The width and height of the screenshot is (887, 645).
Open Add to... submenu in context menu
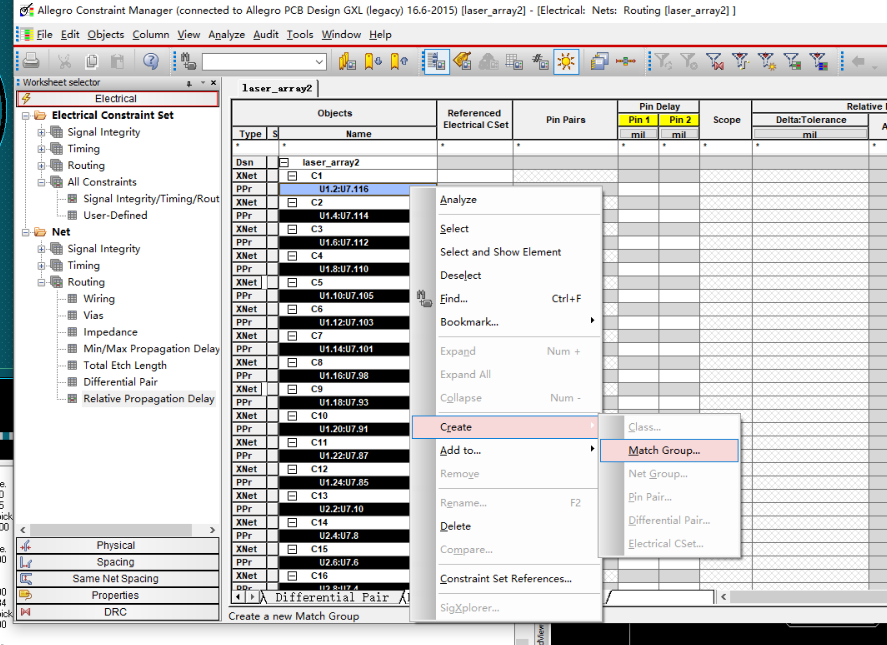coord(505,450)
